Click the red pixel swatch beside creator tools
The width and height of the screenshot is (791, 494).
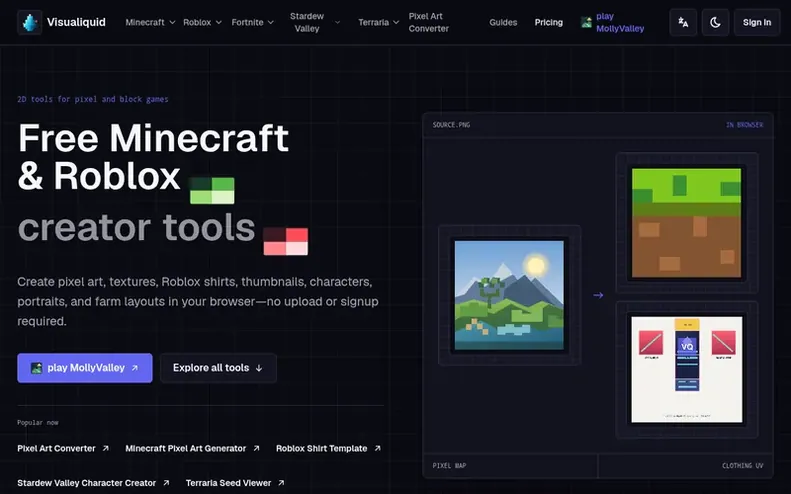[286, 241]
